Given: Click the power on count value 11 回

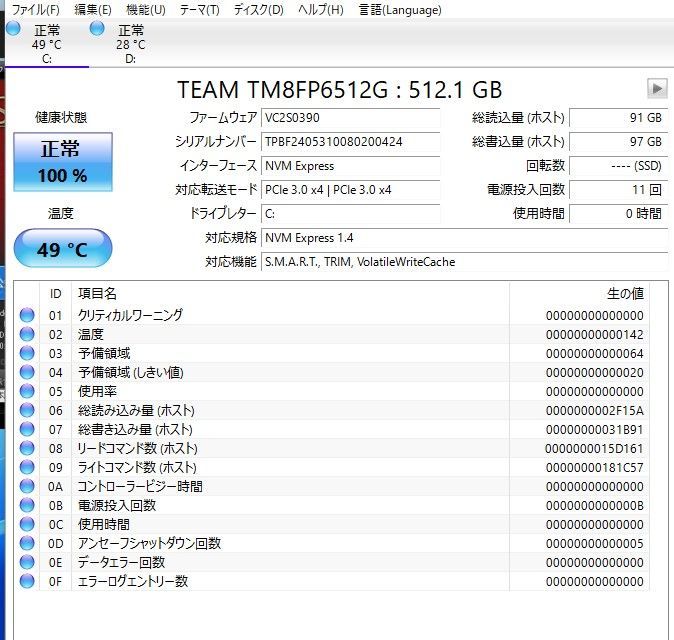Looking at the screenshot, I should (619, 190).
